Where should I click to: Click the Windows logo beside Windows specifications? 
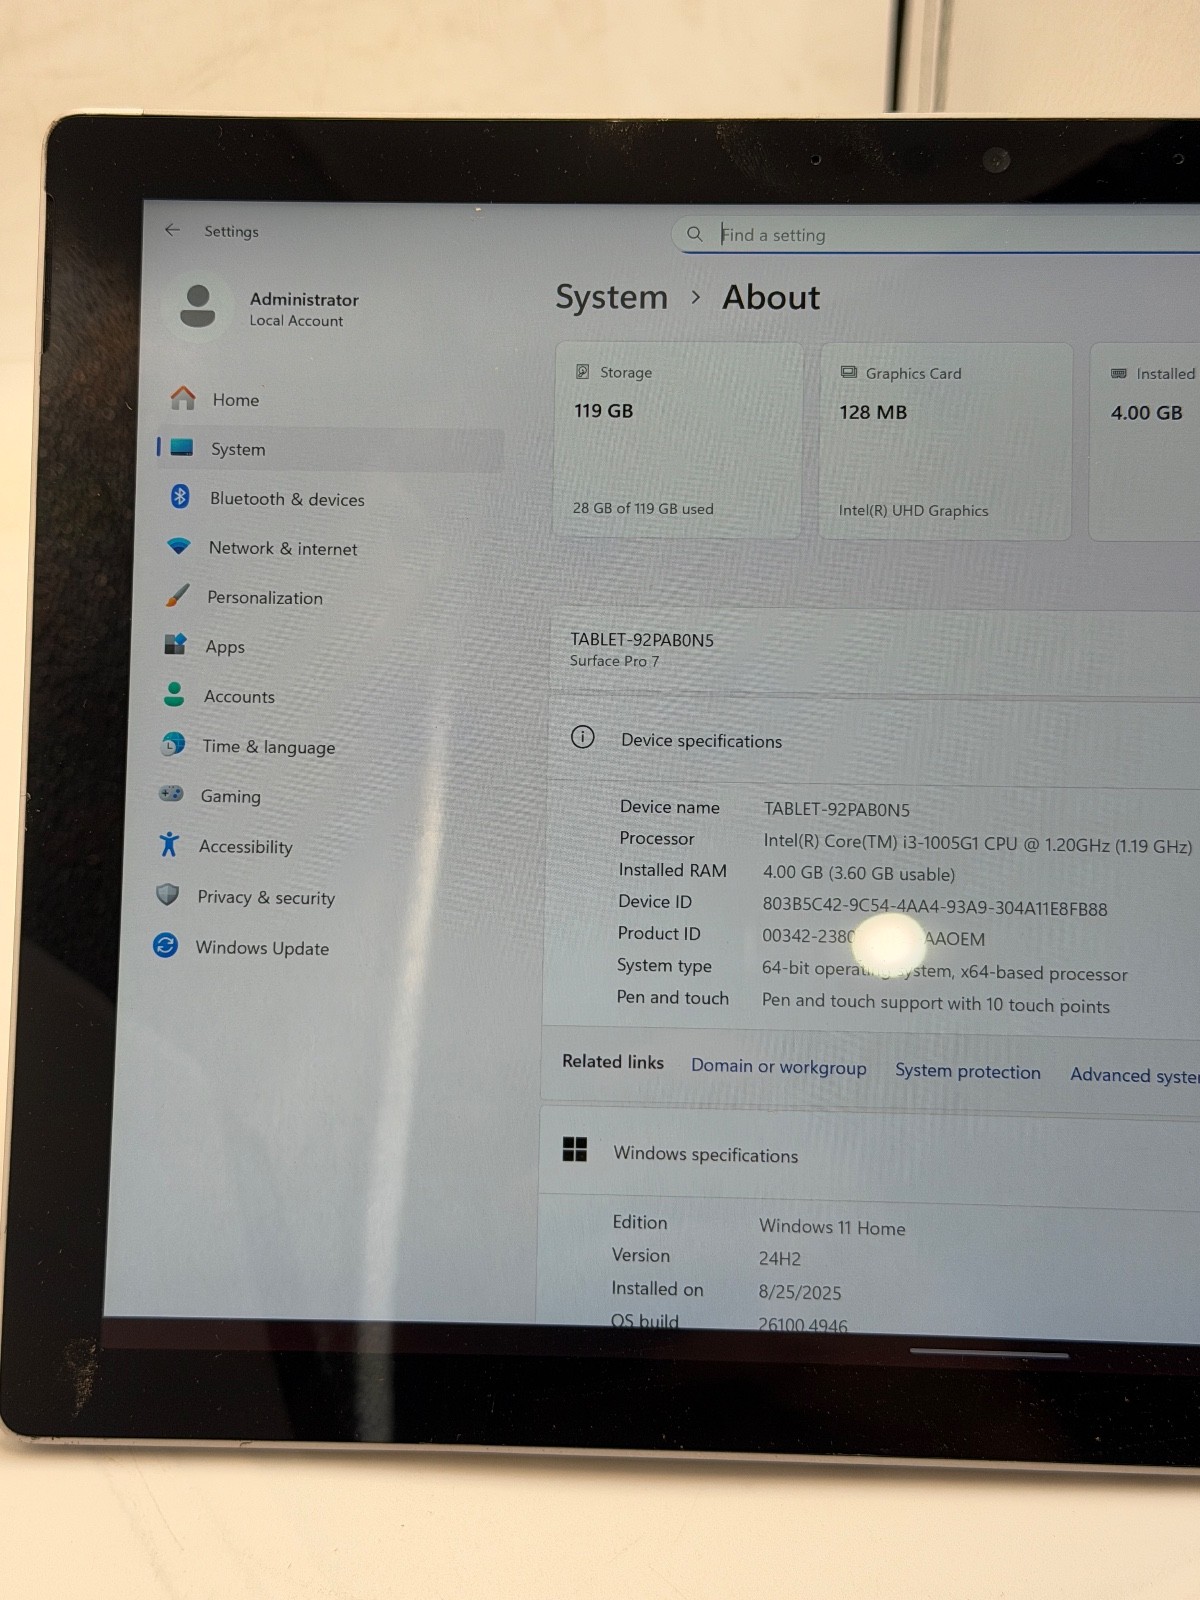[x=575, y=1150]
